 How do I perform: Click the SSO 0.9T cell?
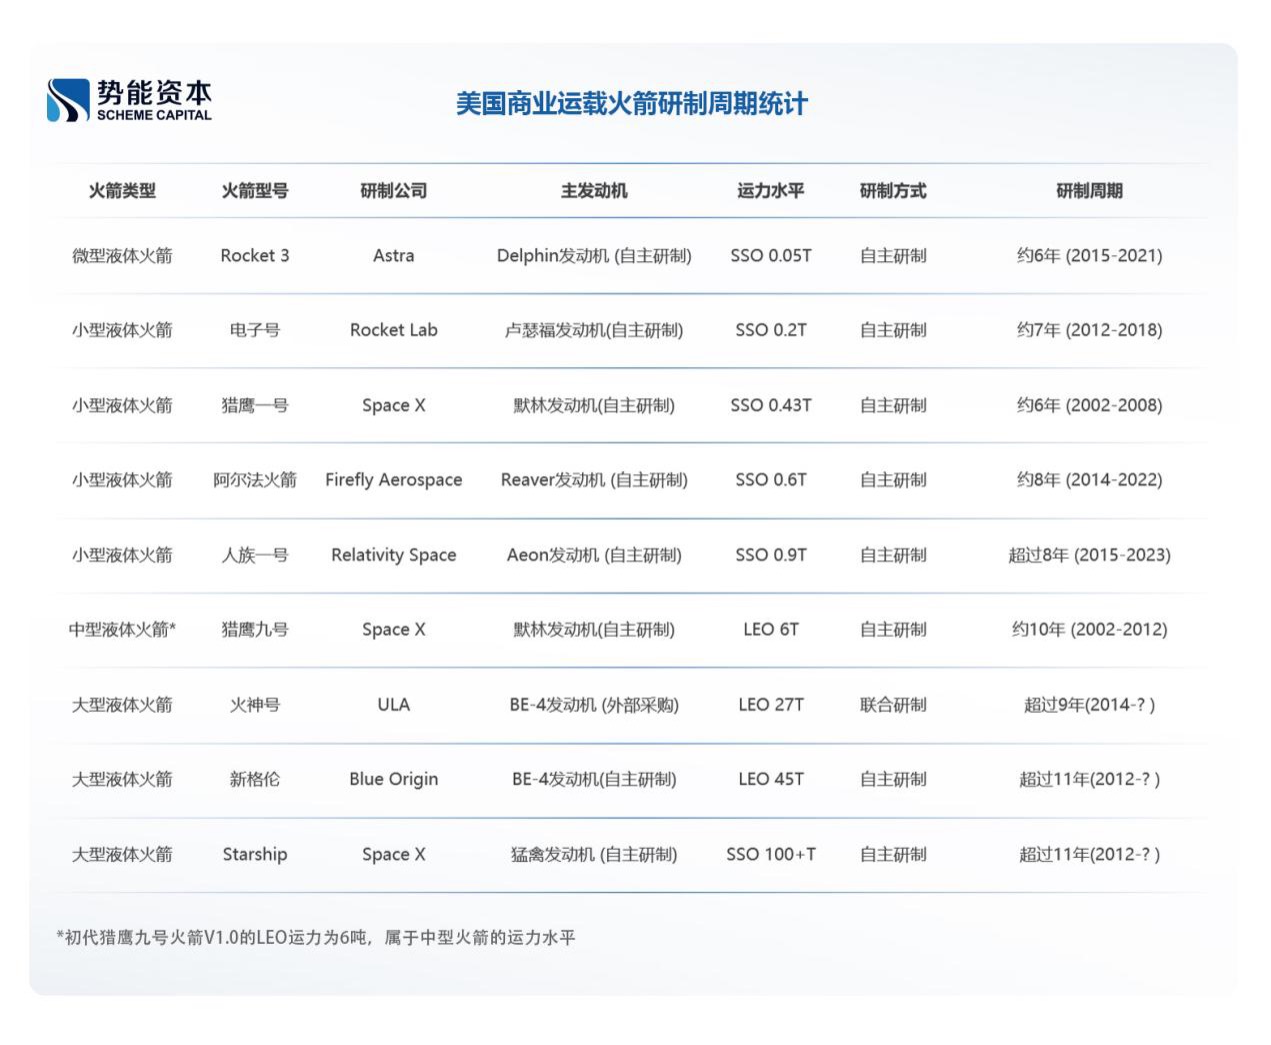coord(771,555)
